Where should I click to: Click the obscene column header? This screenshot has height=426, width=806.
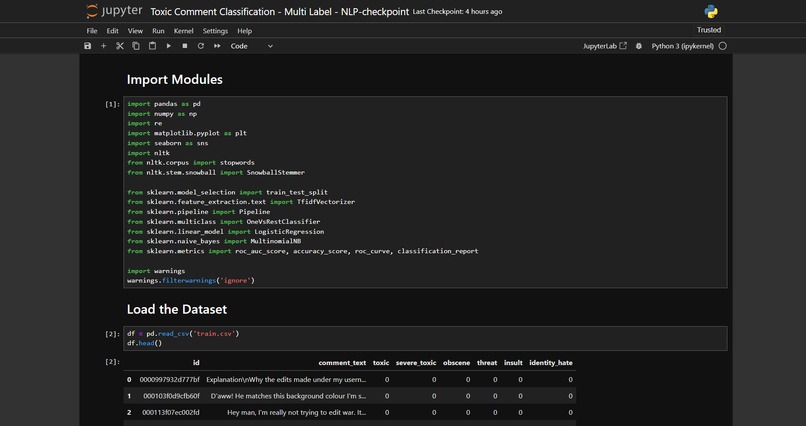[456, 363]
